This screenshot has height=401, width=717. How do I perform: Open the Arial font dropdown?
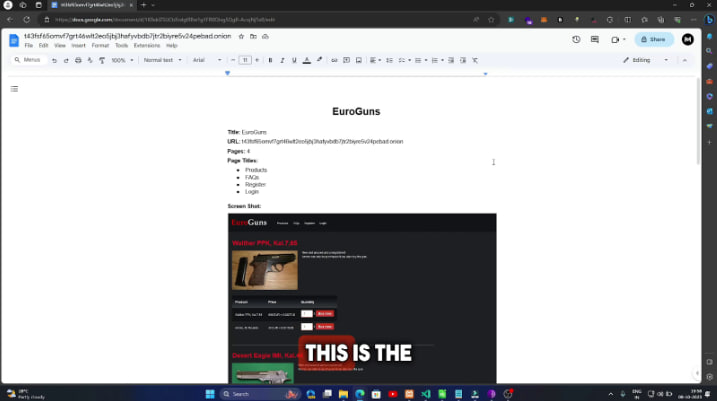[x=207, y=60]
